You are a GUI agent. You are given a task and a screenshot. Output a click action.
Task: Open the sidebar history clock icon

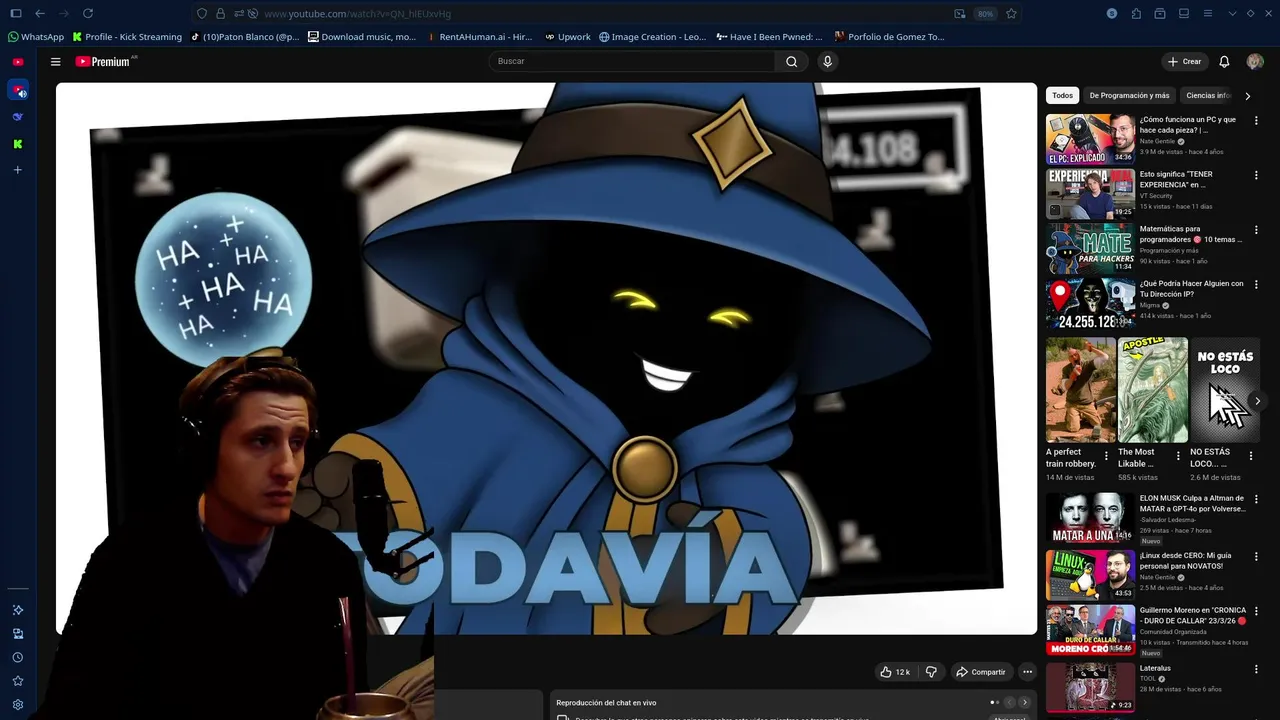point(17,657)
